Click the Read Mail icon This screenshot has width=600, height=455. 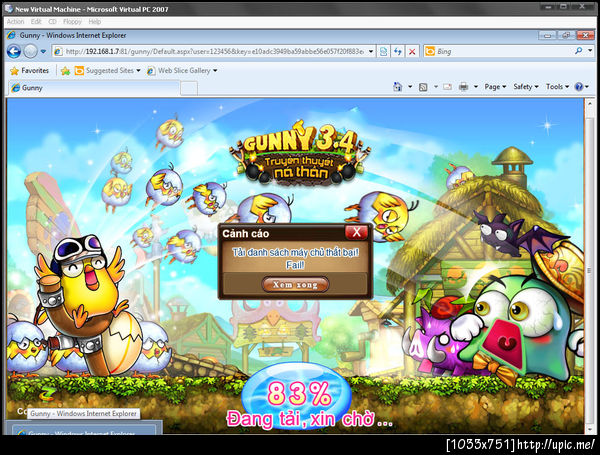(x=447, y=87)
